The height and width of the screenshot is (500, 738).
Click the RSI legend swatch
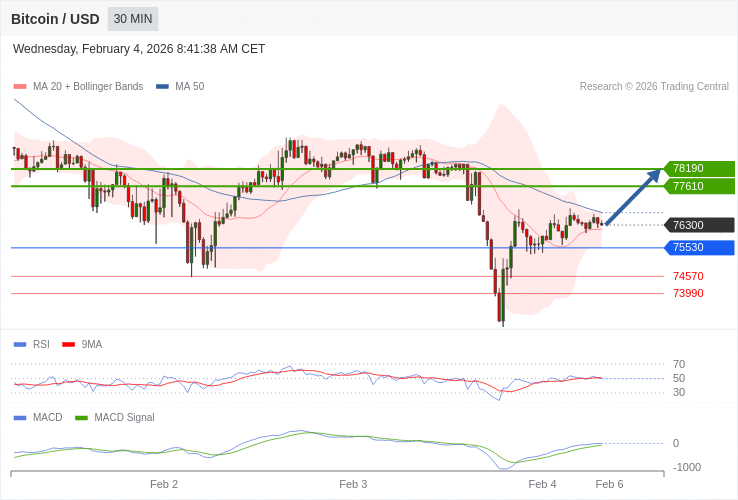[x=20, y=345]
